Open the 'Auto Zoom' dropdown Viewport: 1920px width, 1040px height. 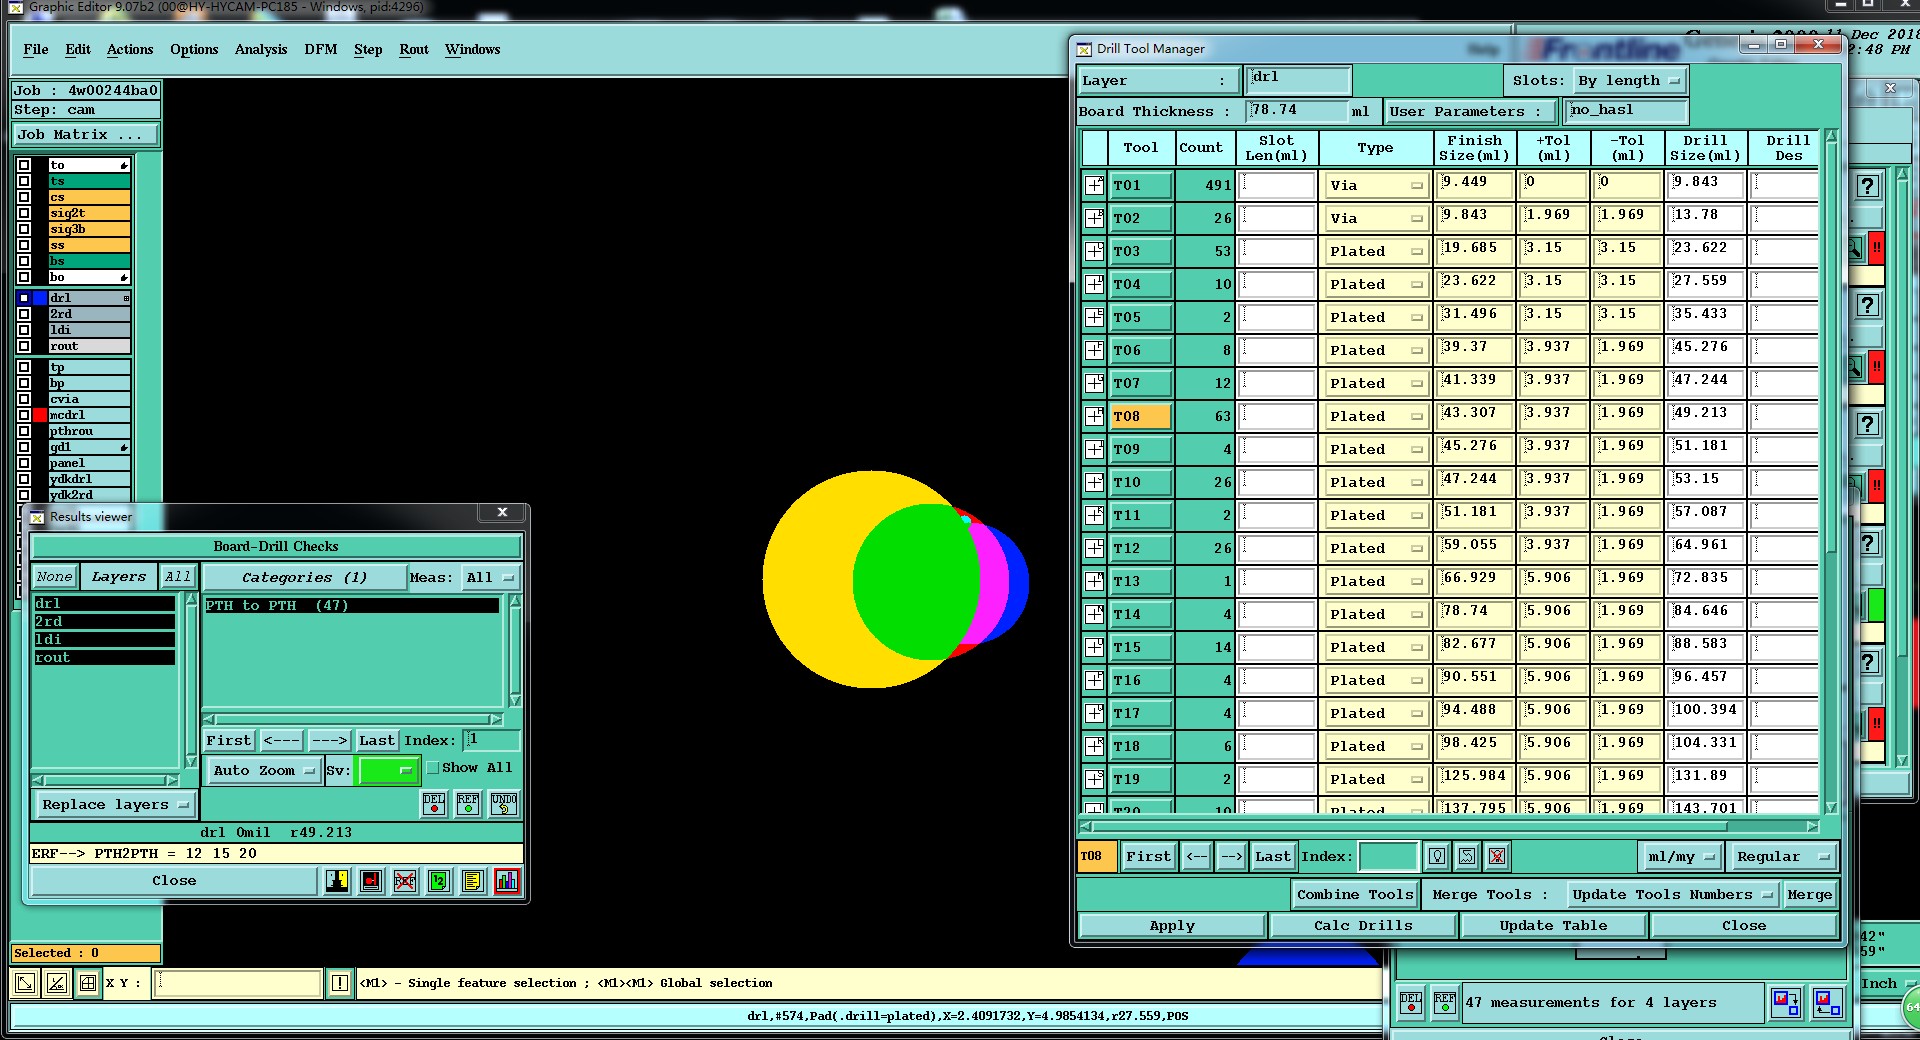pos(264,770)
